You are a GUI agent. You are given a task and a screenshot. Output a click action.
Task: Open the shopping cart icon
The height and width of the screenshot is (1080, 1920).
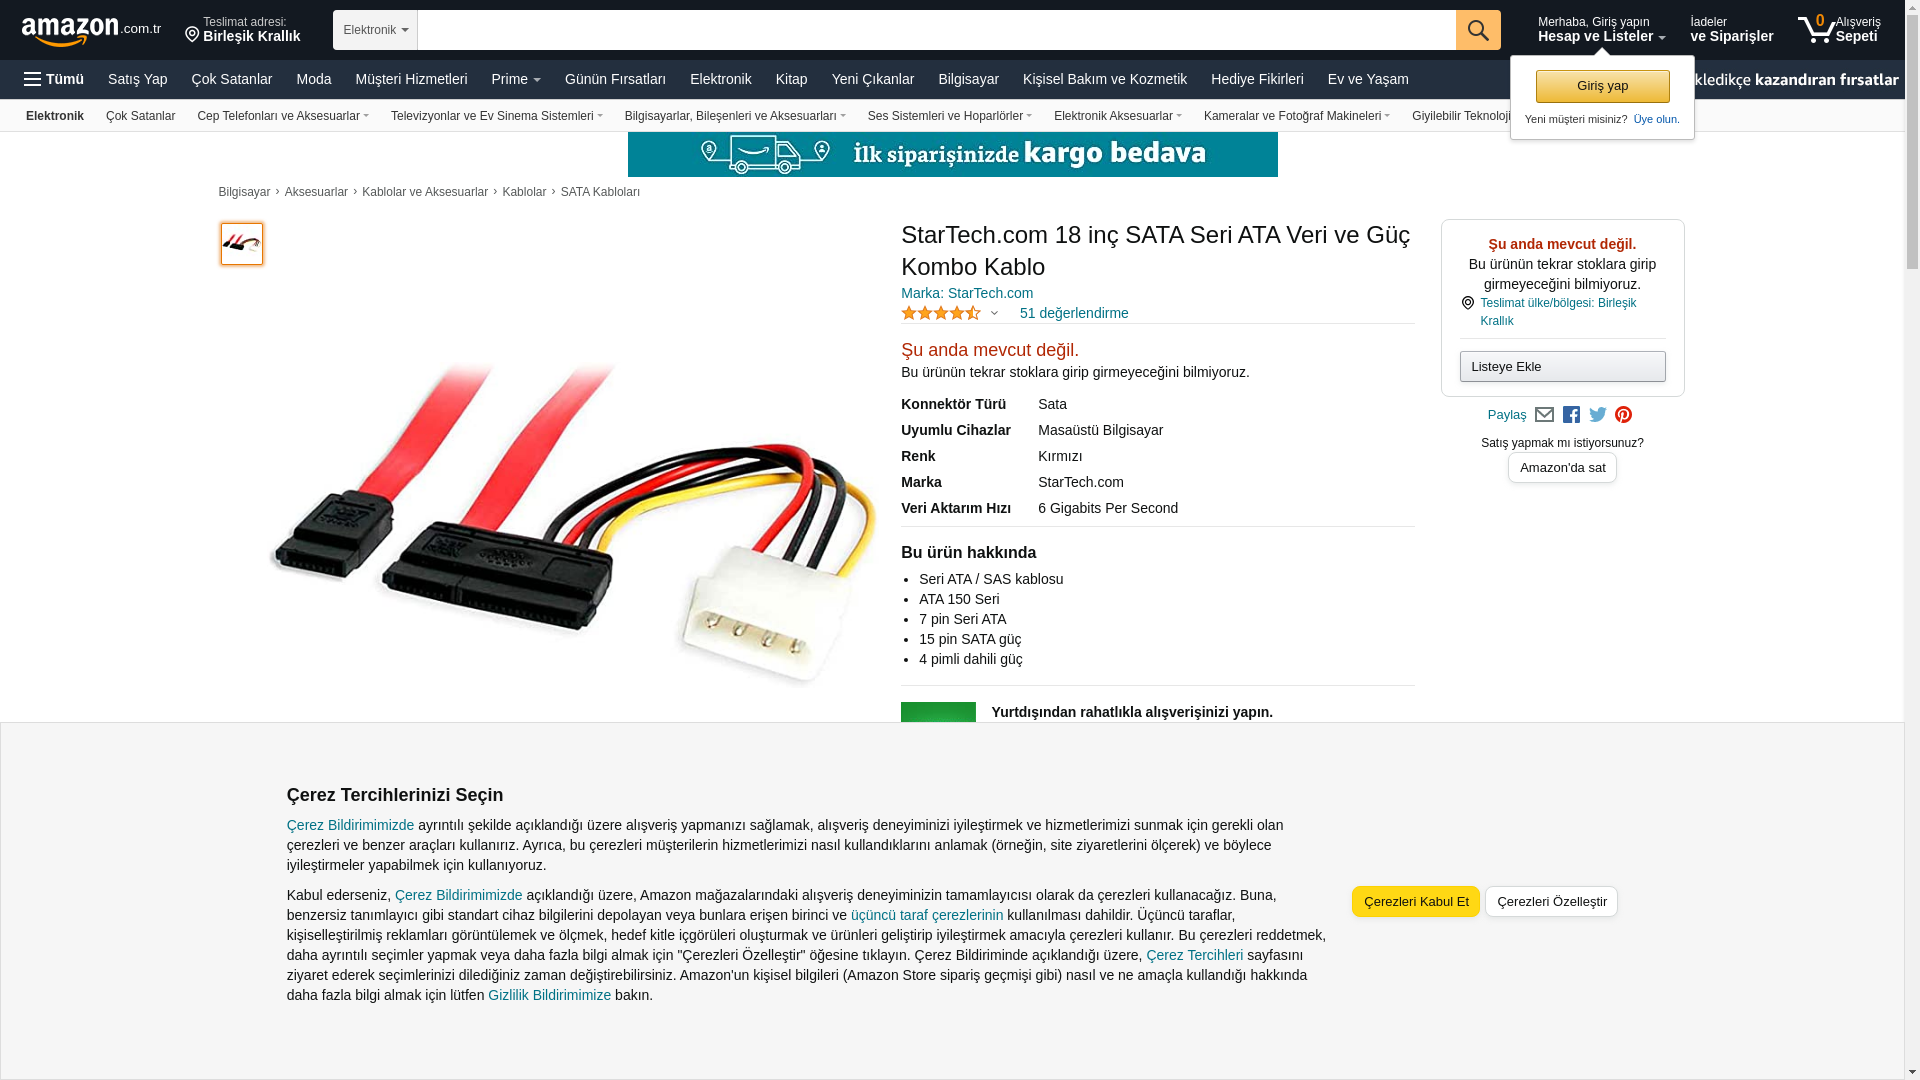tap(1839, 29)
